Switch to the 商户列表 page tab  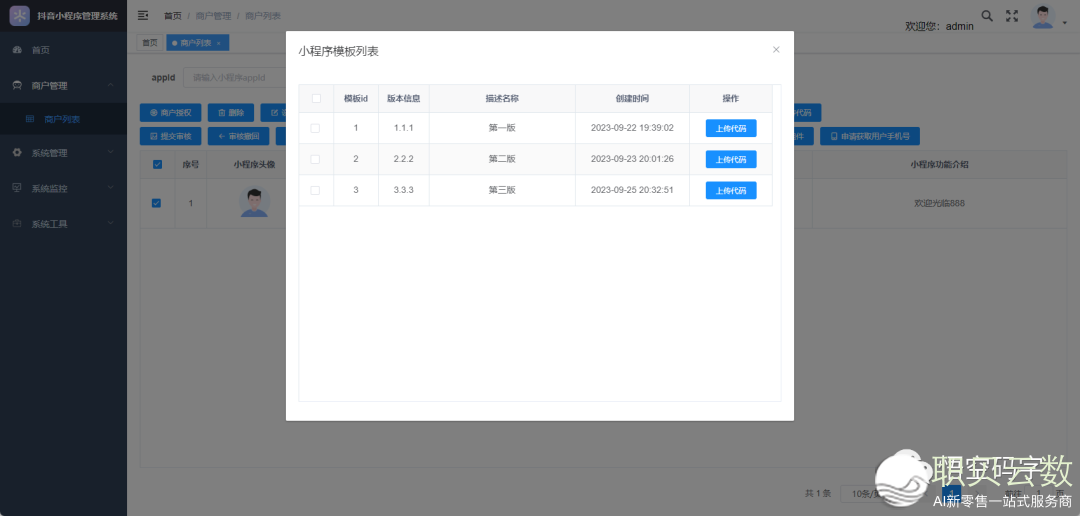(x=198, y=43)
